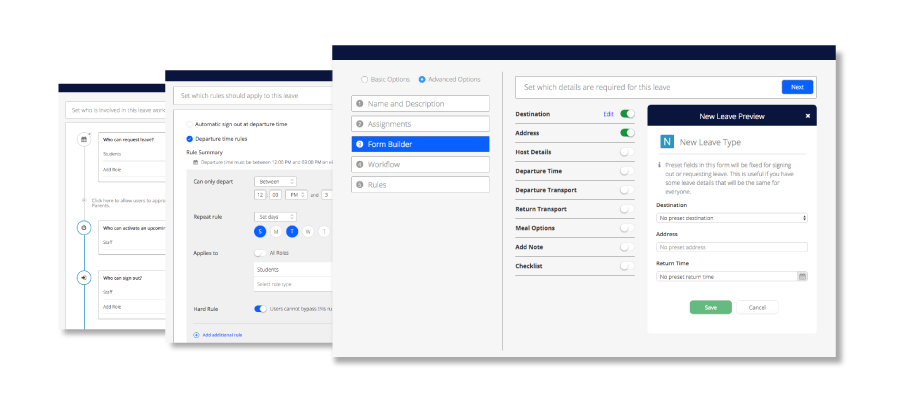Open the Return Time calendar picker icon
The height and width of the screenshot is (393, 900).
pos(802,277)
